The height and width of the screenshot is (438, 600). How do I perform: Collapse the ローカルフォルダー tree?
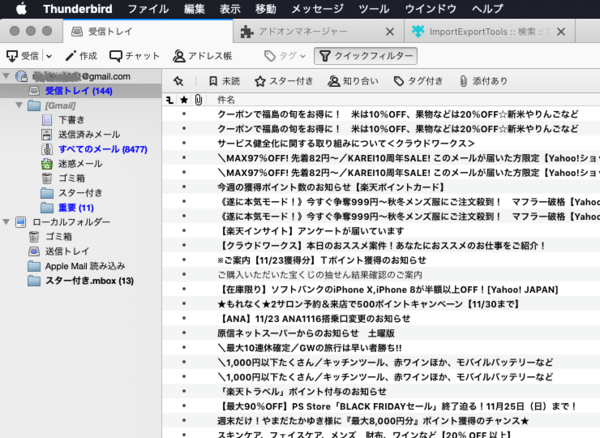[x=8, y=222]
